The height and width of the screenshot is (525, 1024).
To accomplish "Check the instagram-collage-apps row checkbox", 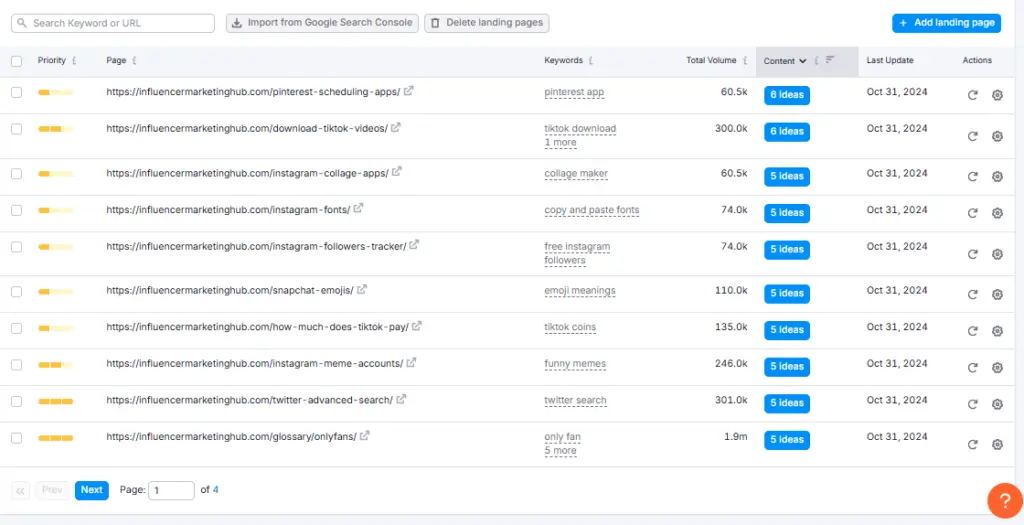I will [x=16, y=174].
